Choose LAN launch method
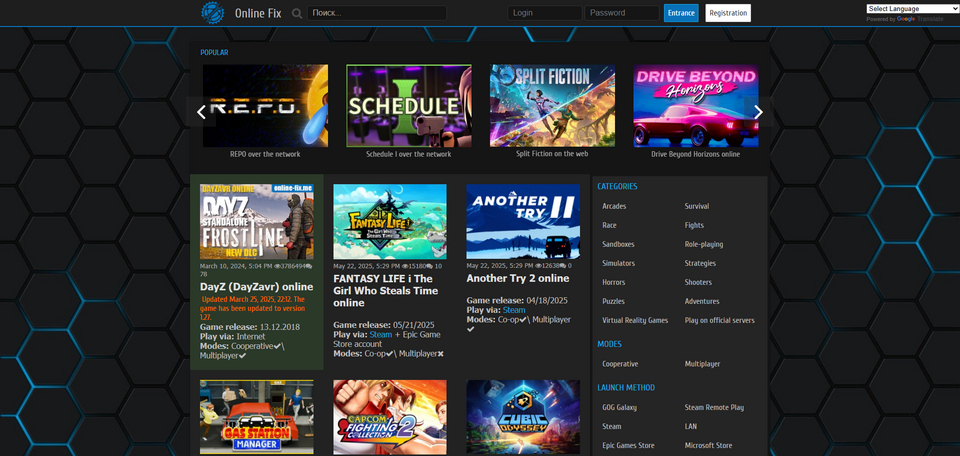Viewport: 960px width, 456px height. [x=691, y=426]
